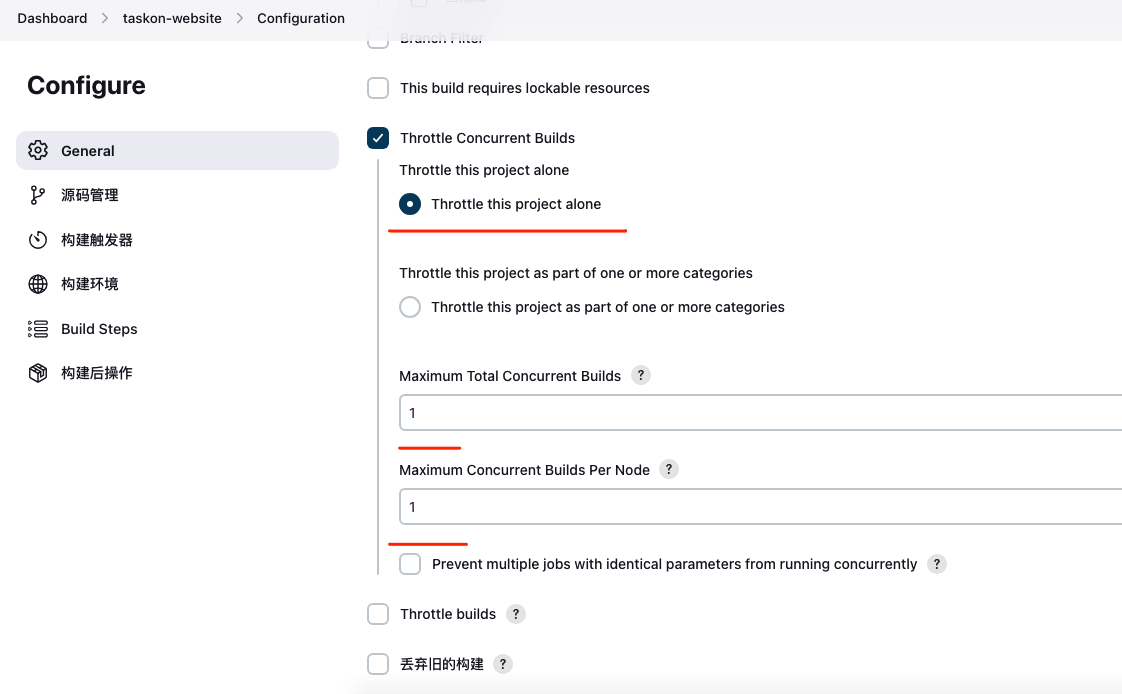Click the source code management branch icon
The width and height of the screenshot is (1122, 694).
(x=38, y=195)
